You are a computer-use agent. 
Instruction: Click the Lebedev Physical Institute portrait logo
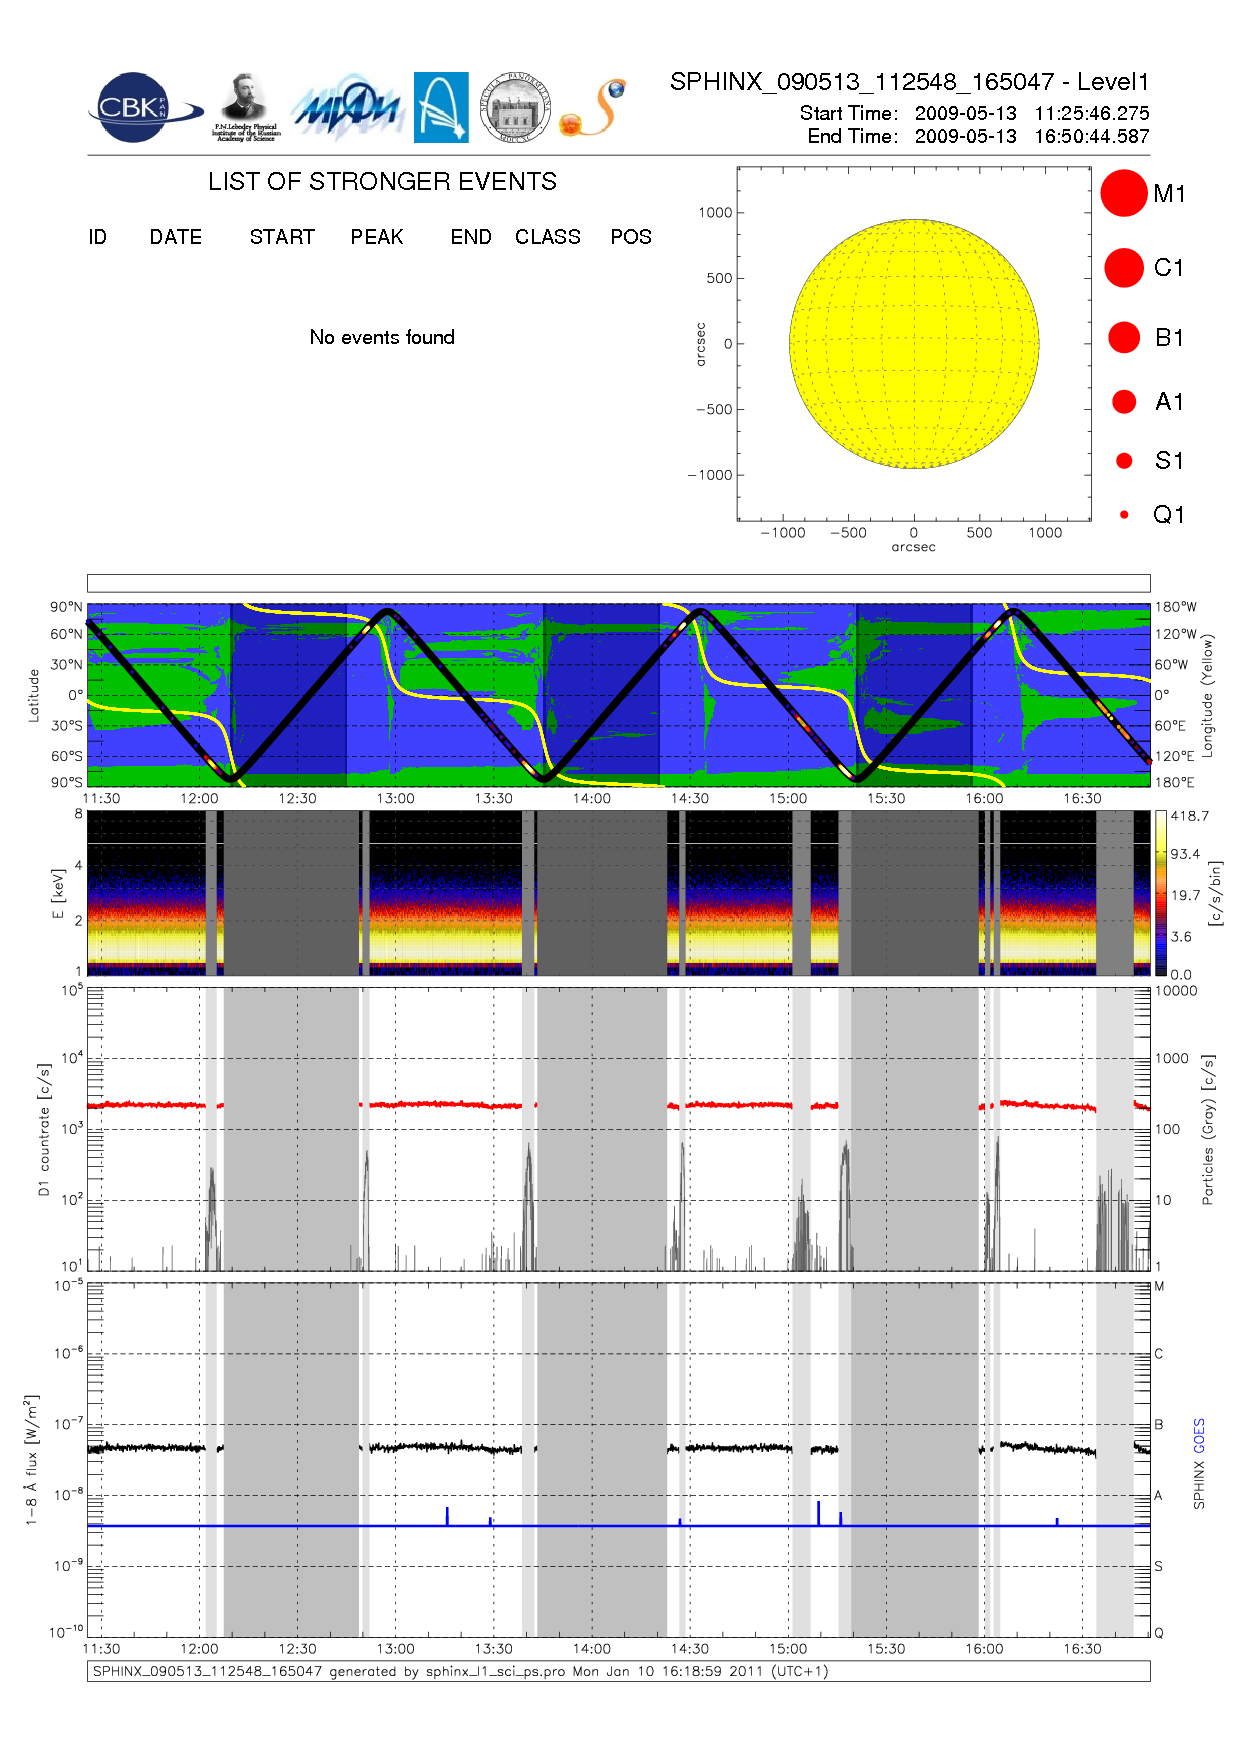(246, 108)
